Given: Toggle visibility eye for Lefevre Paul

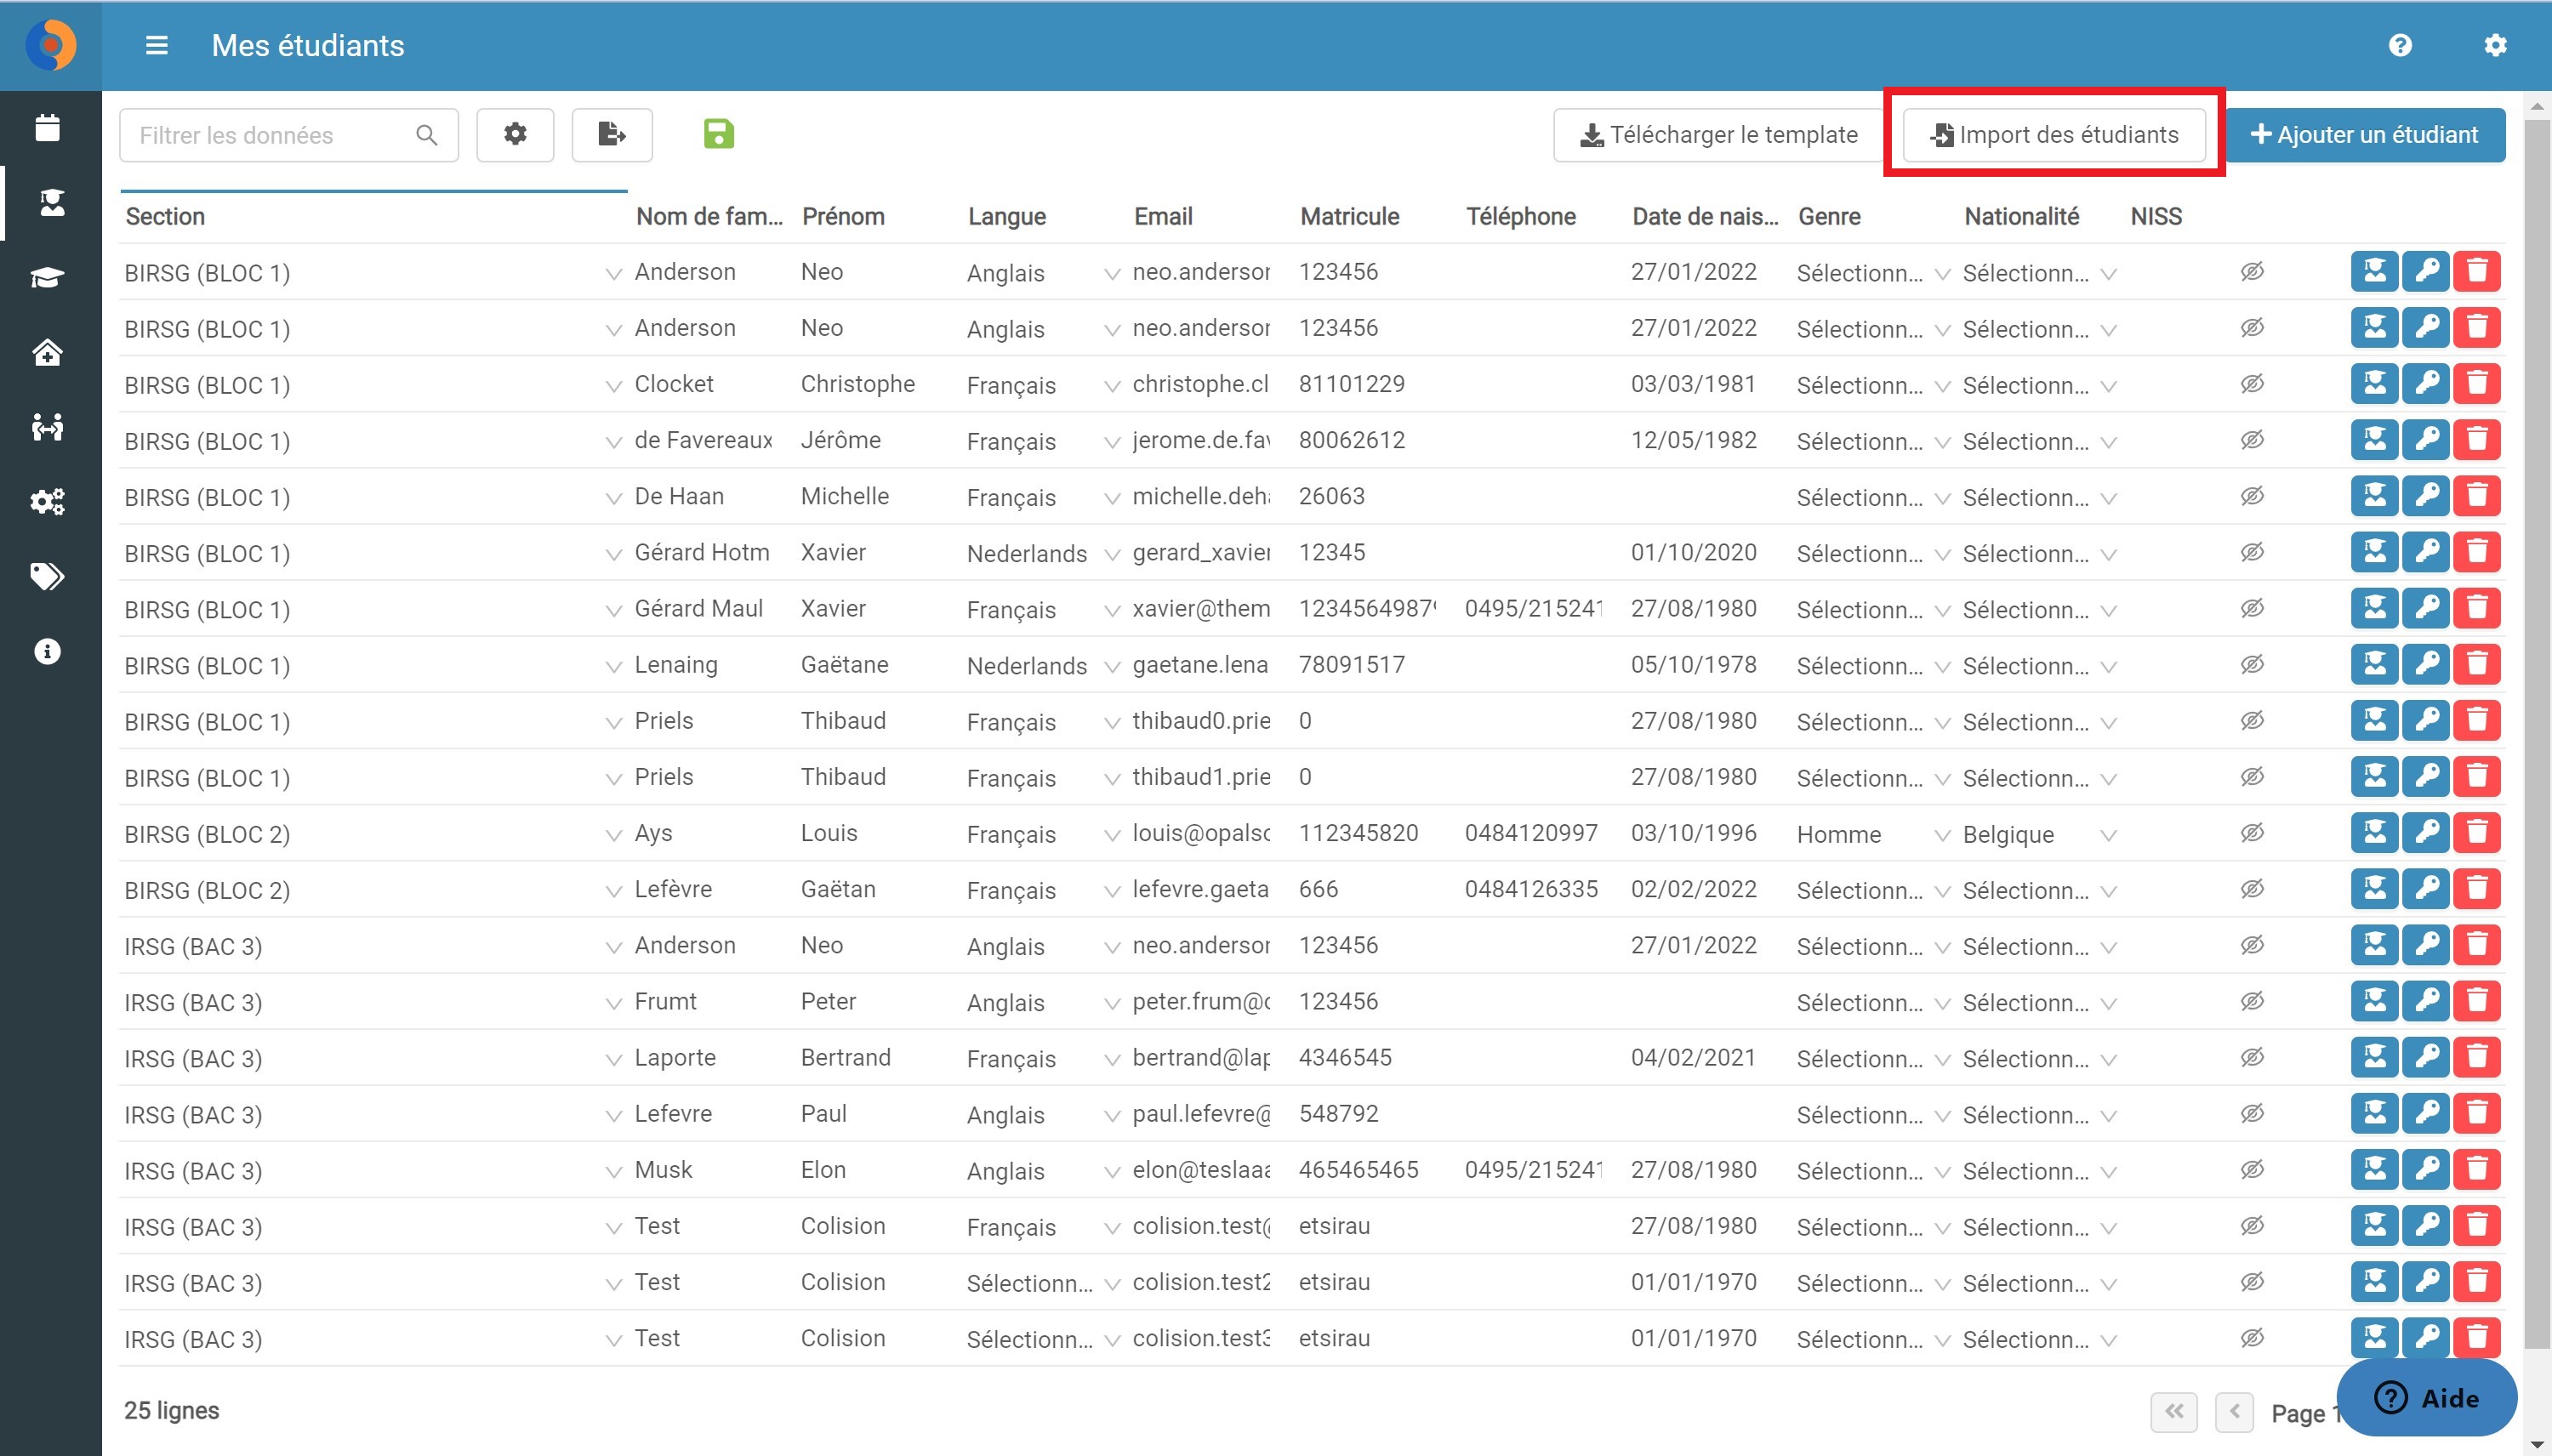Looking at the screenshot, I should 2252,1113.
